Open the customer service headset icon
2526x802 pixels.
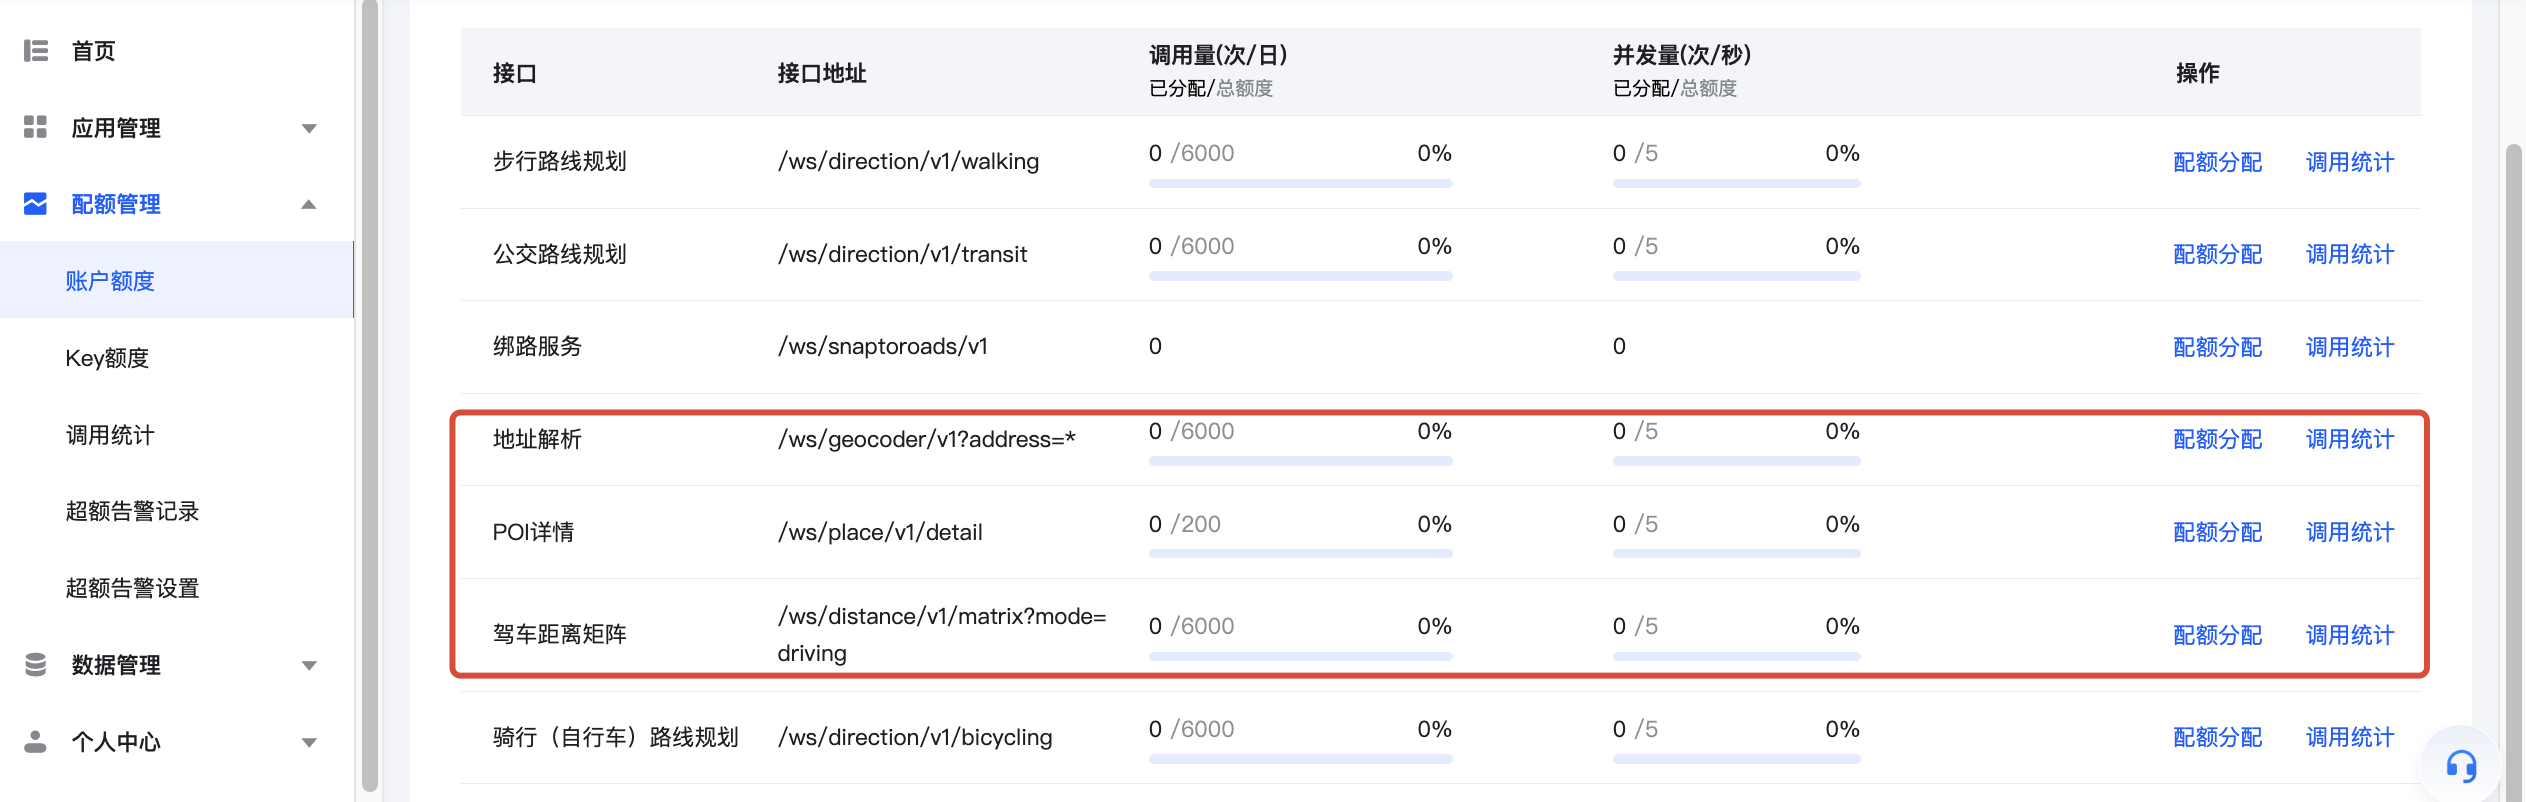pyautogui.click(x=2461, y=767)
